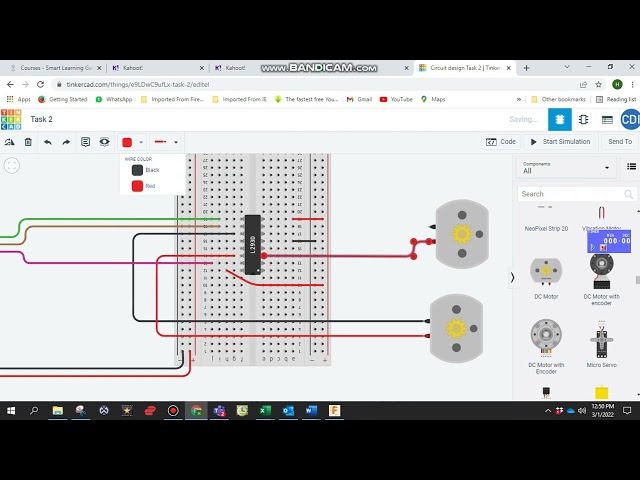Viewport: 640px width, 480px height.
Task: Switch to Circuit design Task 2 tab
Action: [x=465, y=68]
